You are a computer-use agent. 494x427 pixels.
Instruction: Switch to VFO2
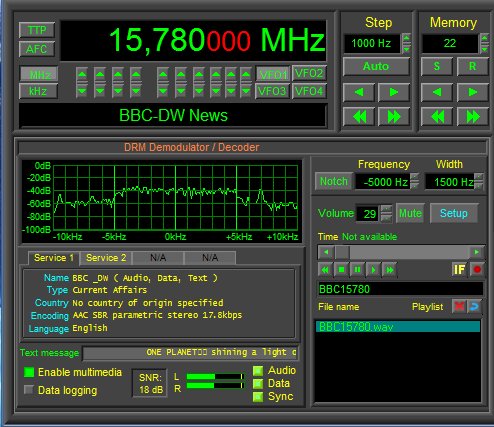[309, 73]
